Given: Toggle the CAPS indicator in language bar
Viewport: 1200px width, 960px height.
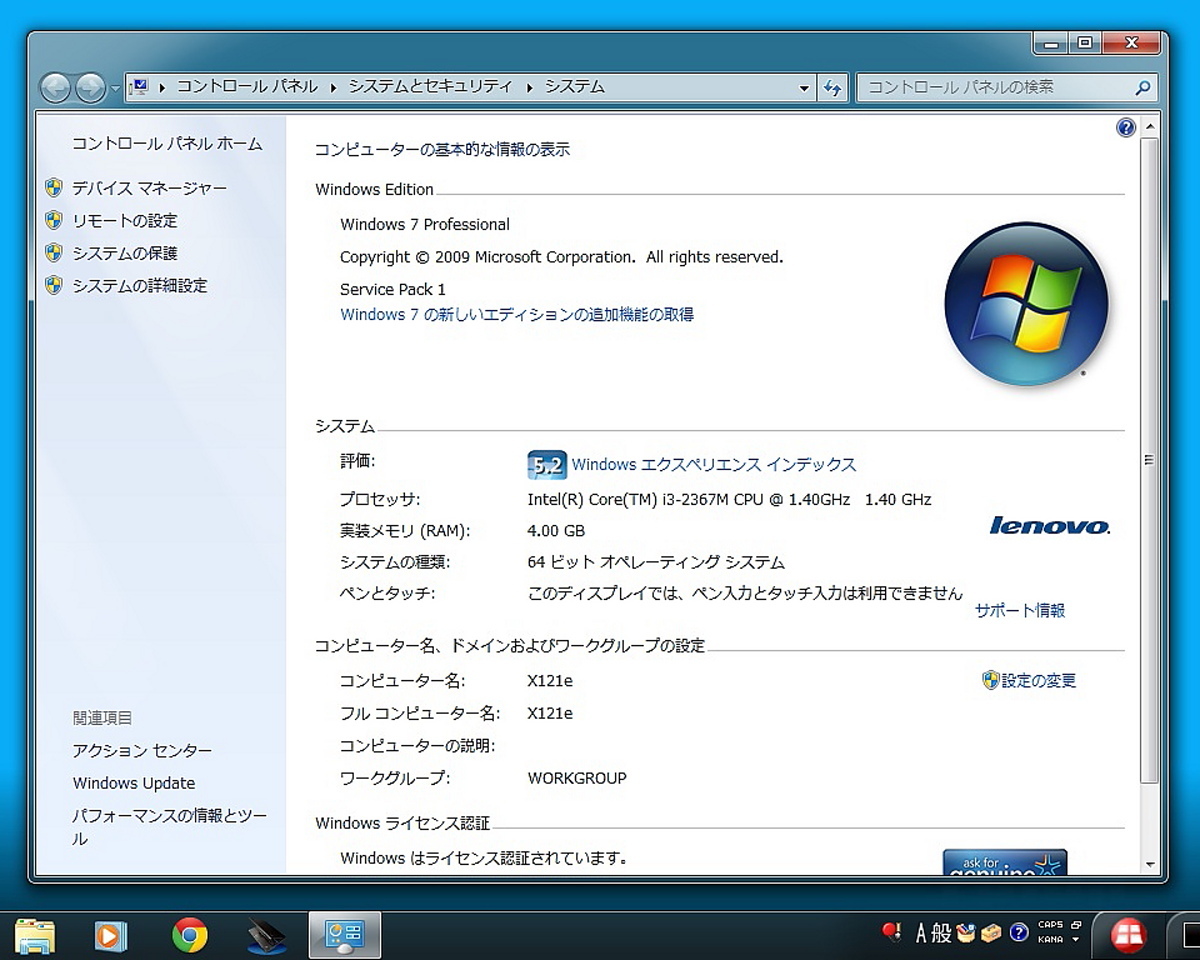Looking at the screenshot, I should 1051,925.
